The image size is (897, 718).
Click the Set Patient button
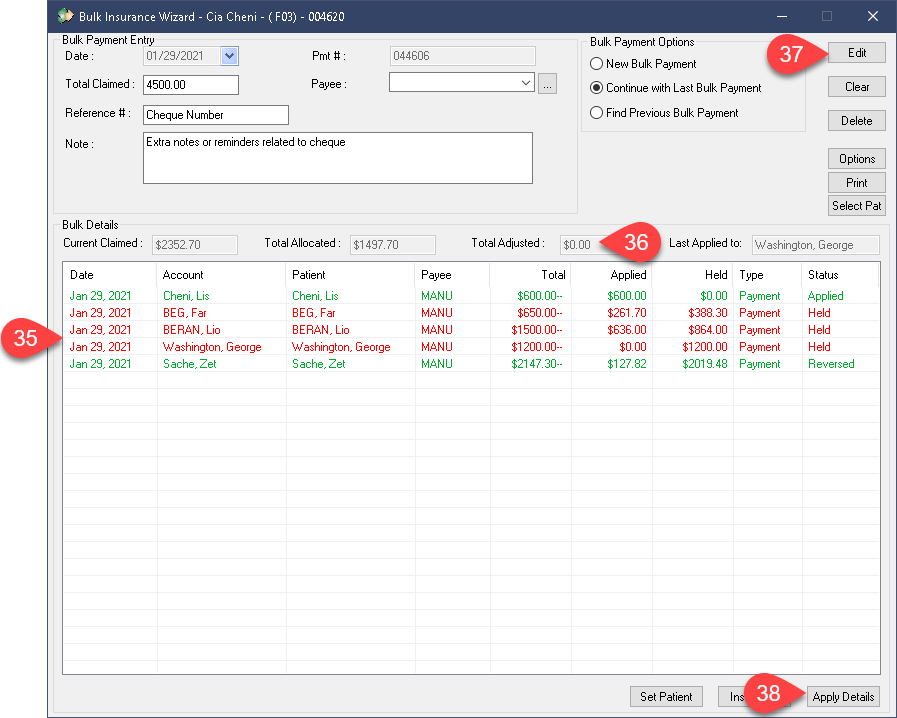click(666, 696)
